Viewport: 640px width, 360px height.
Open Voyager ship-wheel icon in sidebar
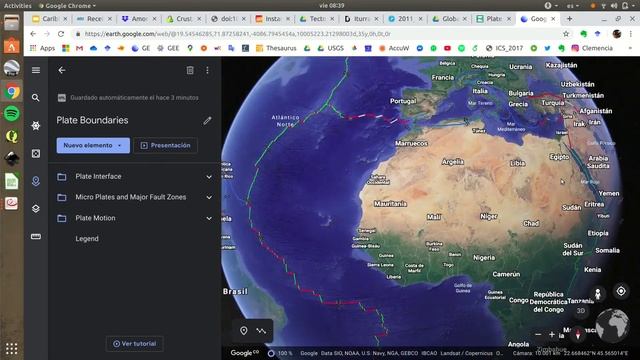pos(36,126)
